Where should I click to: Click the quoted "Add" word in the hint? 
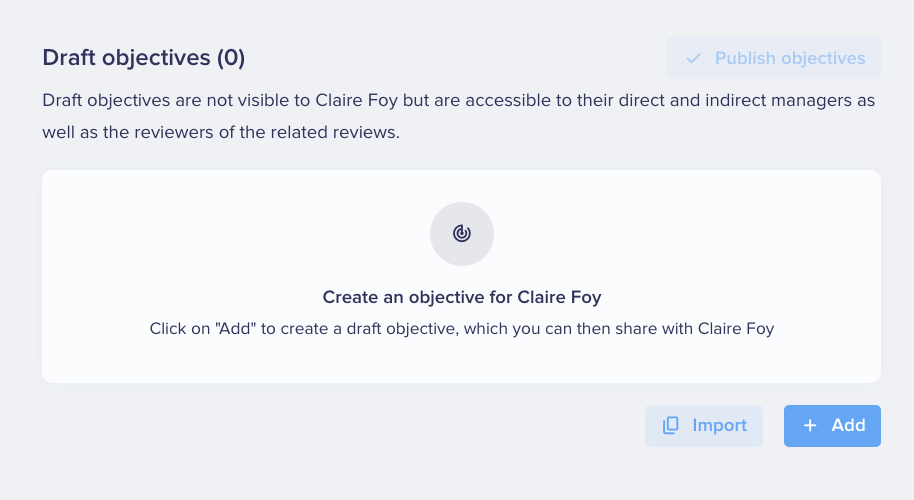point(235,329)
